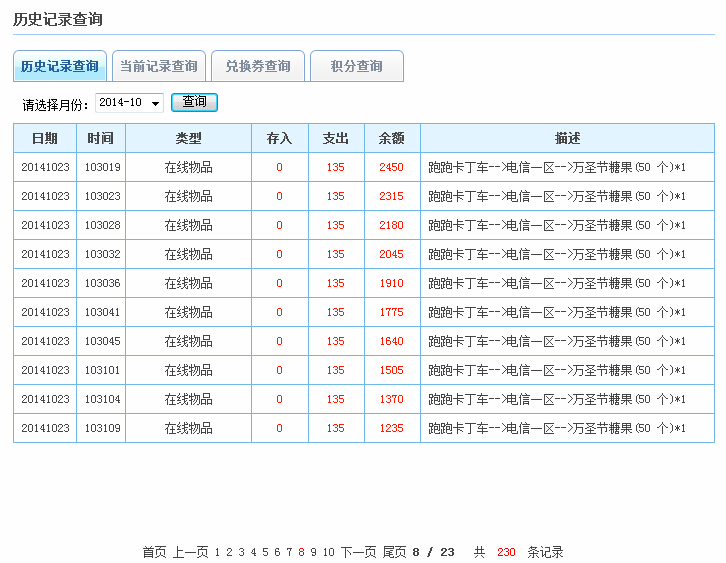Open page 7 in pagination
Viewport: 726px width, 563px height.
click(289, 552)
